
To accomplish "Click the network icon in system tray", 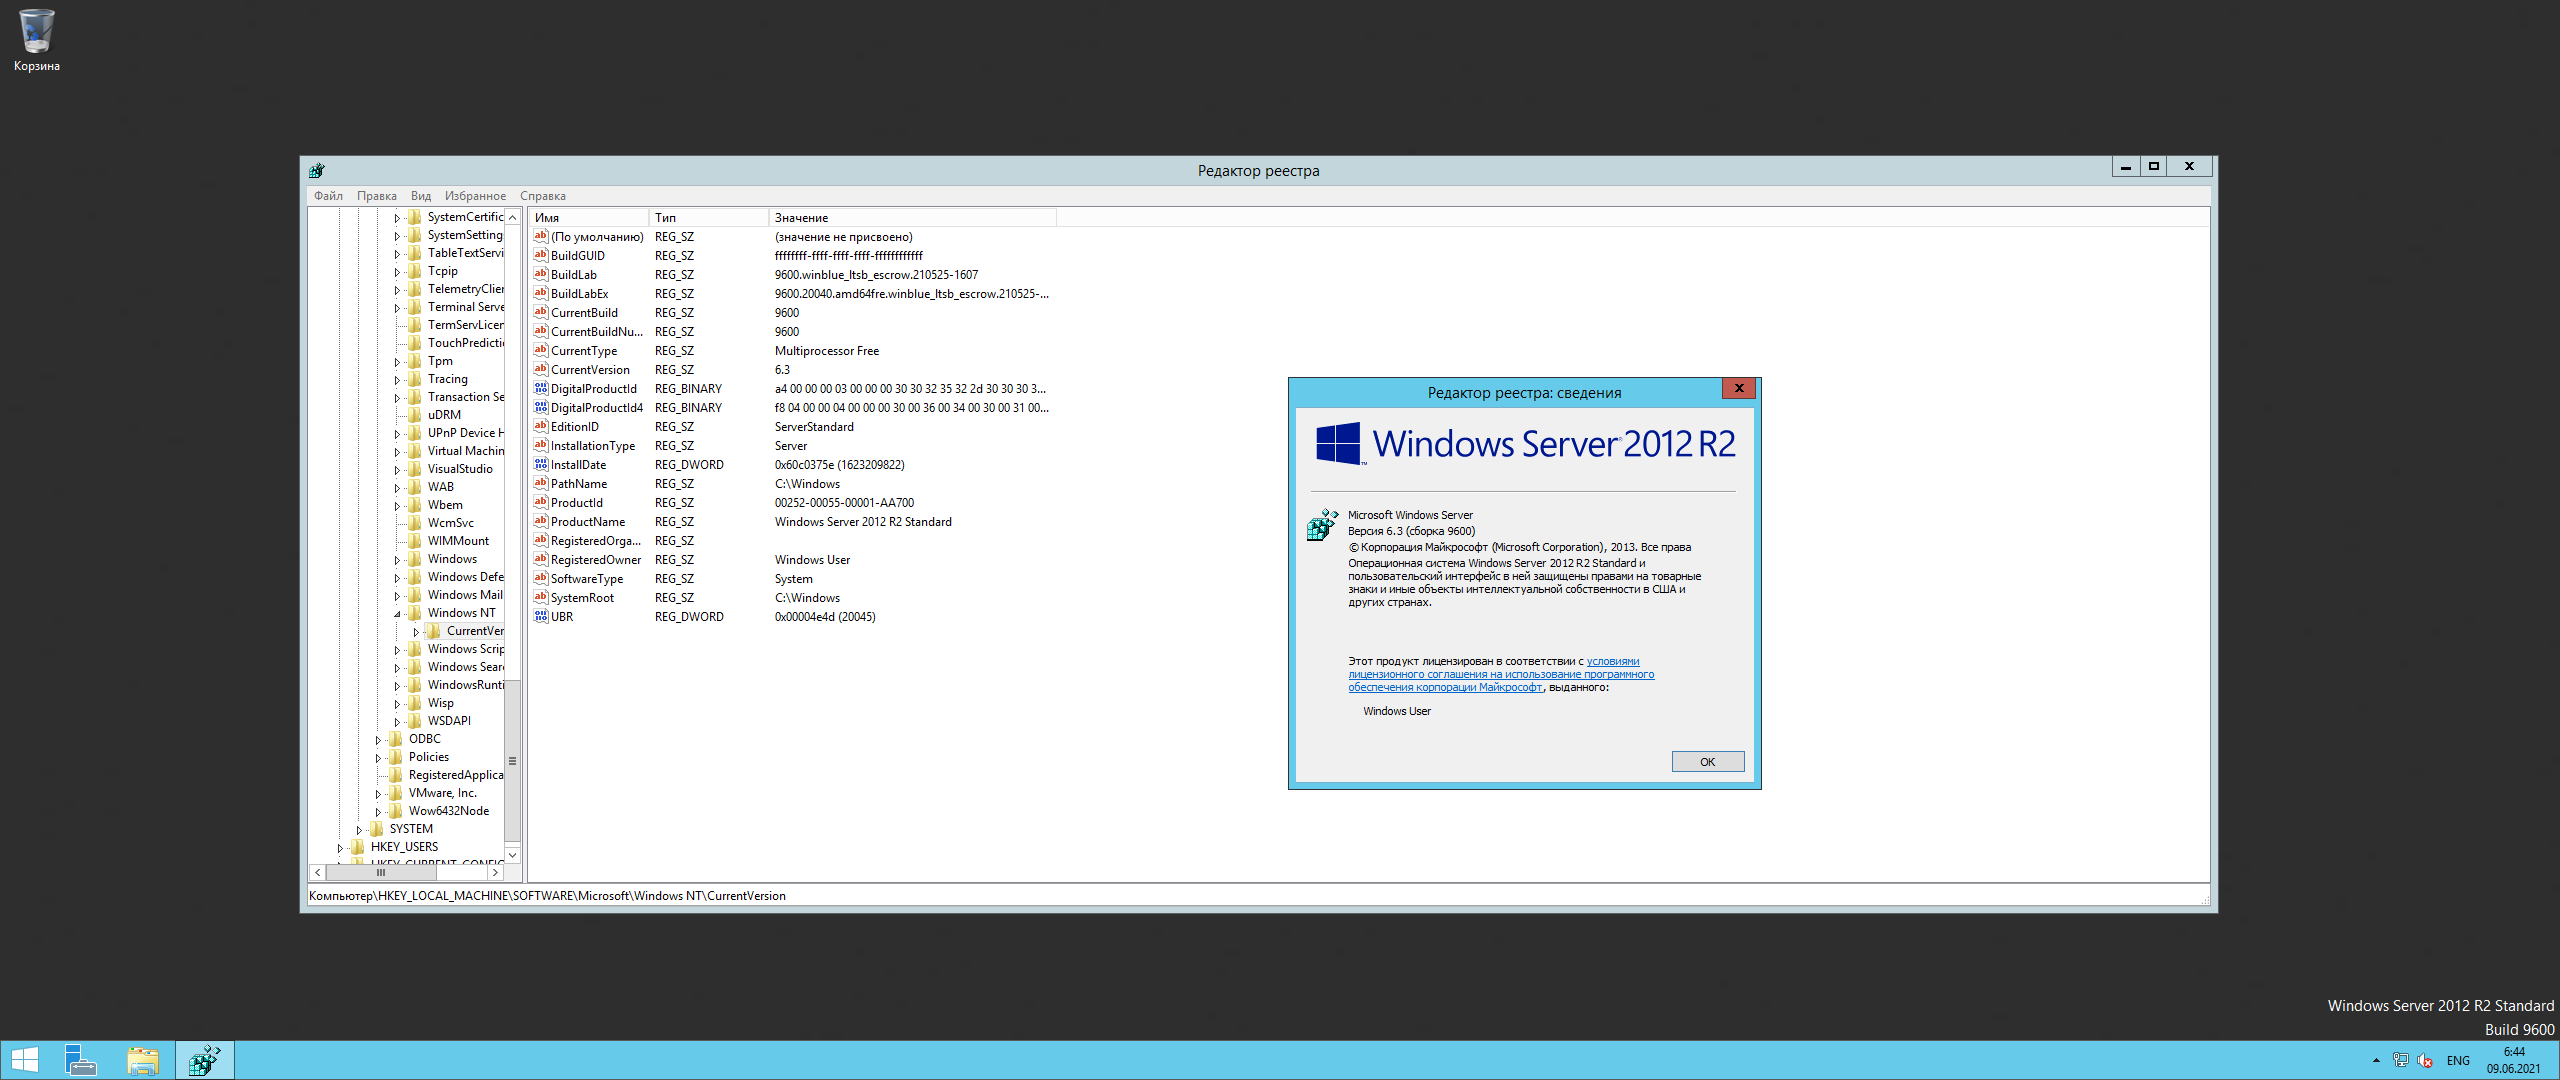I will click(2401, 1060).
